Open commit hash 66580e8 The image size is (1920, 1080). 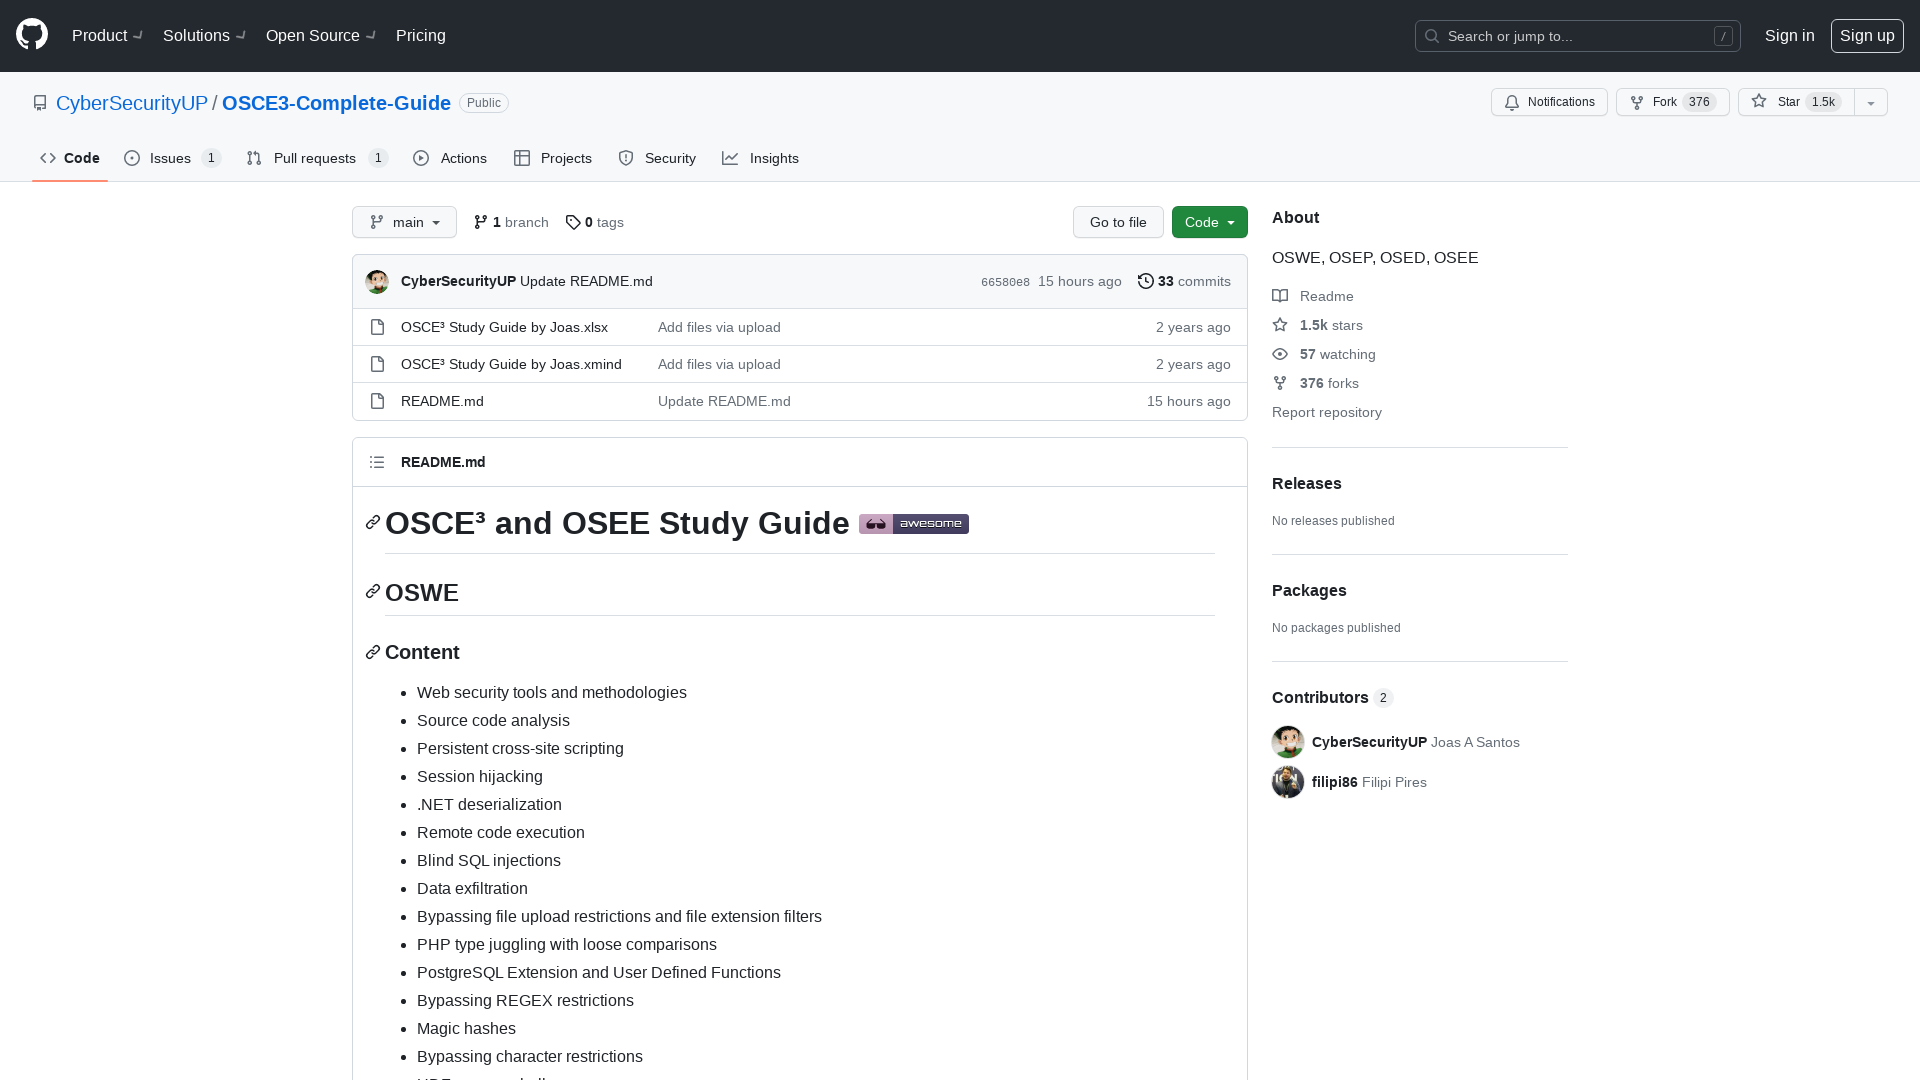[x=1005, y=282]
